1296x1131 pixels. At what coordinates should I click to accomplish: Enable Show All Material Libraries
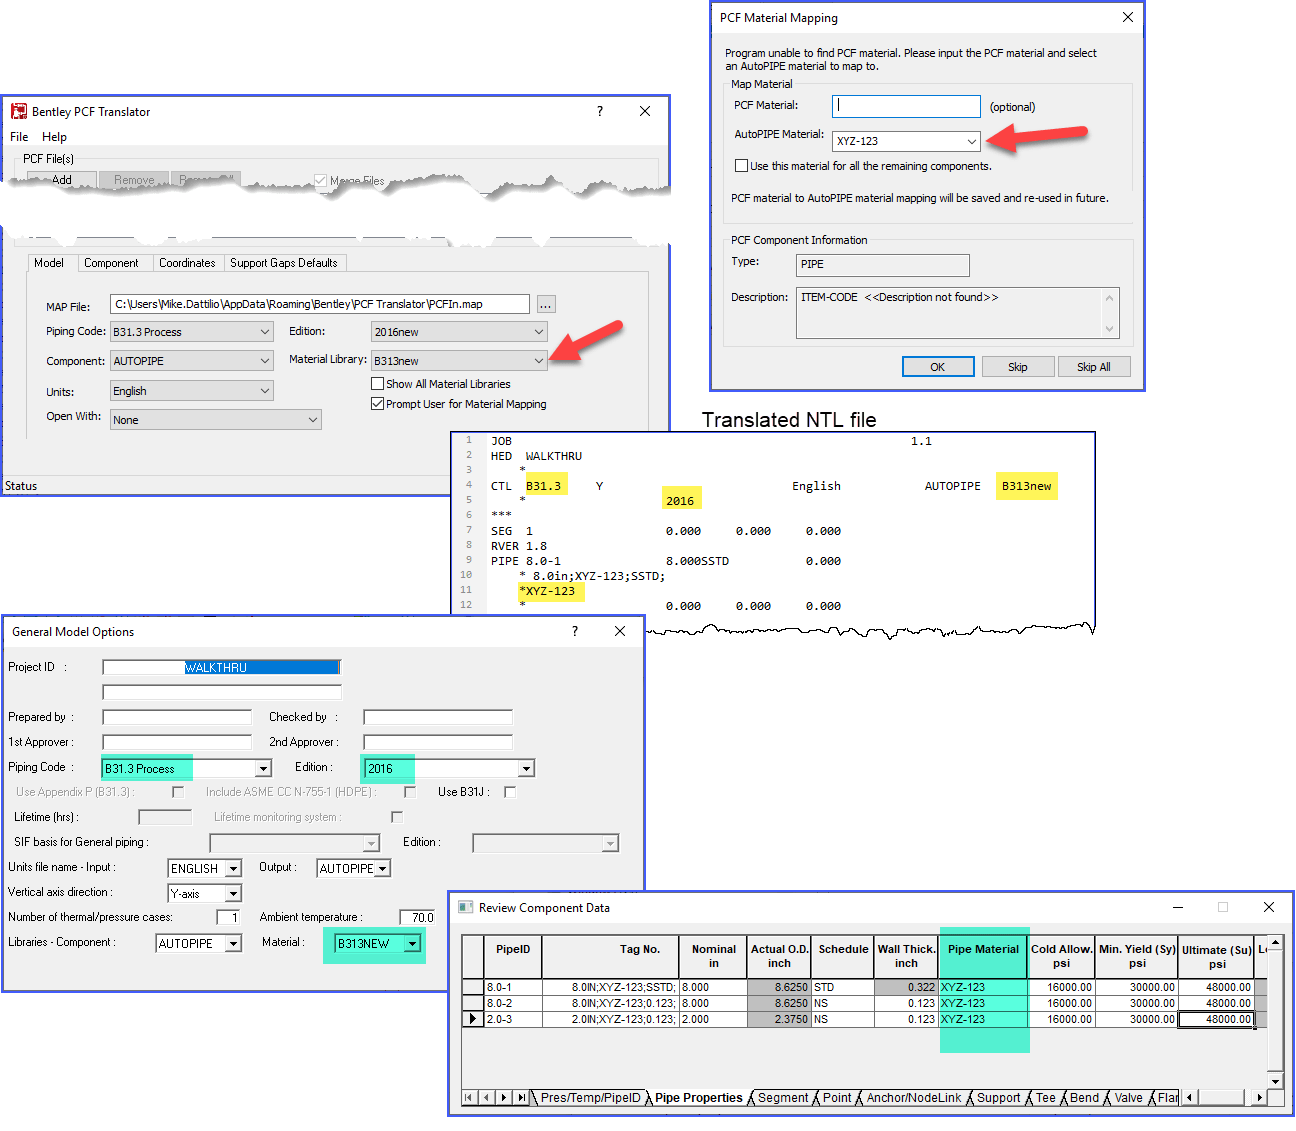378,383
